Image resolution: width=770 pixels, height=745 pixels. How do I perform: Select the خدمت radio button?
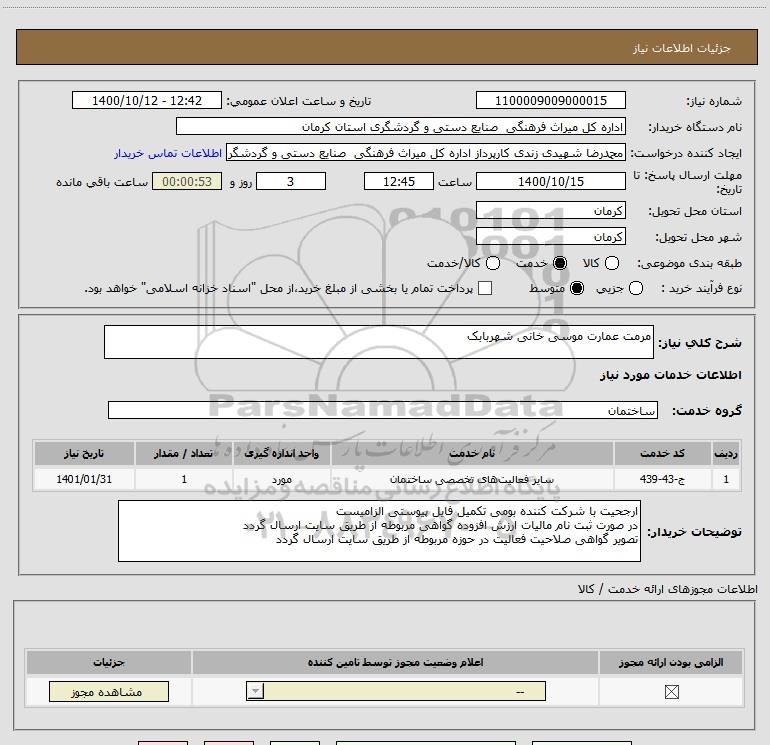pyautogui.click(x=559, y=263)
